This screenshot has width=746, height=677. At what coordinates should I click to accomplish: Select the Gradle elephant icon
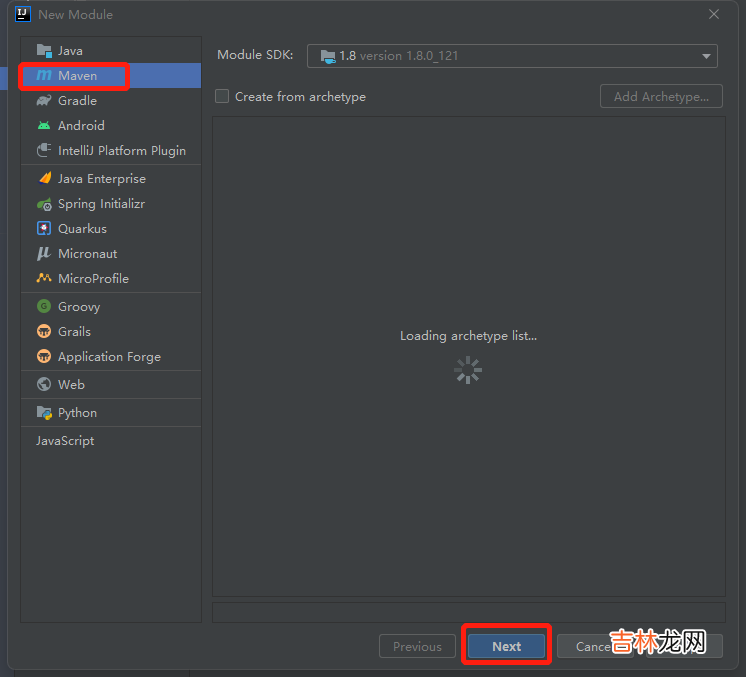(x=44, y=101)
